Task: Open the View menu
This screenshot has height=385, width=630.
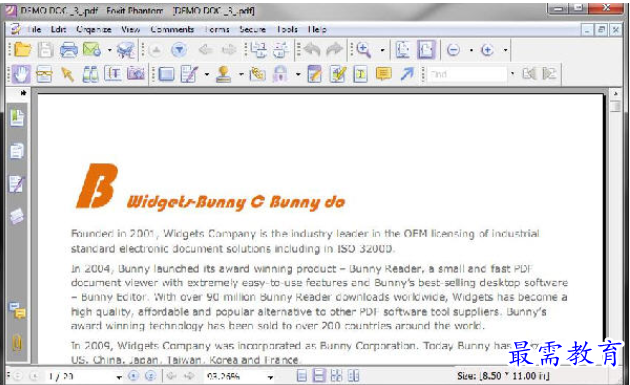Action: click(131, 29)
